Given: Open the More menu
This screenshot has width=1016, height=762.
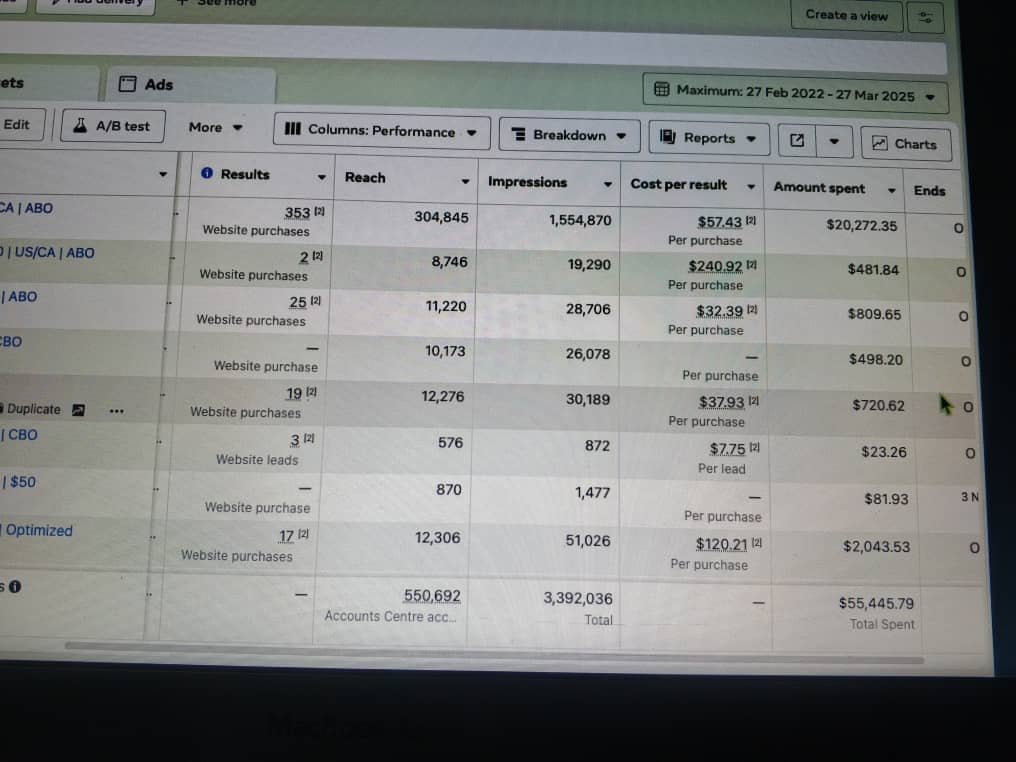Looking at the screenshot, I should click(x=215, y=128).
